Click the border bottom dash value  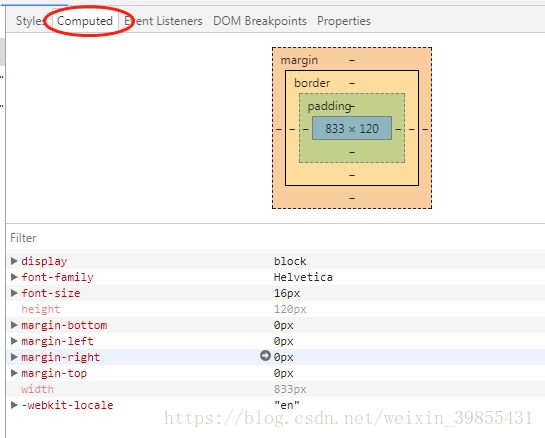pyautogui.click(x=352, y=175)
